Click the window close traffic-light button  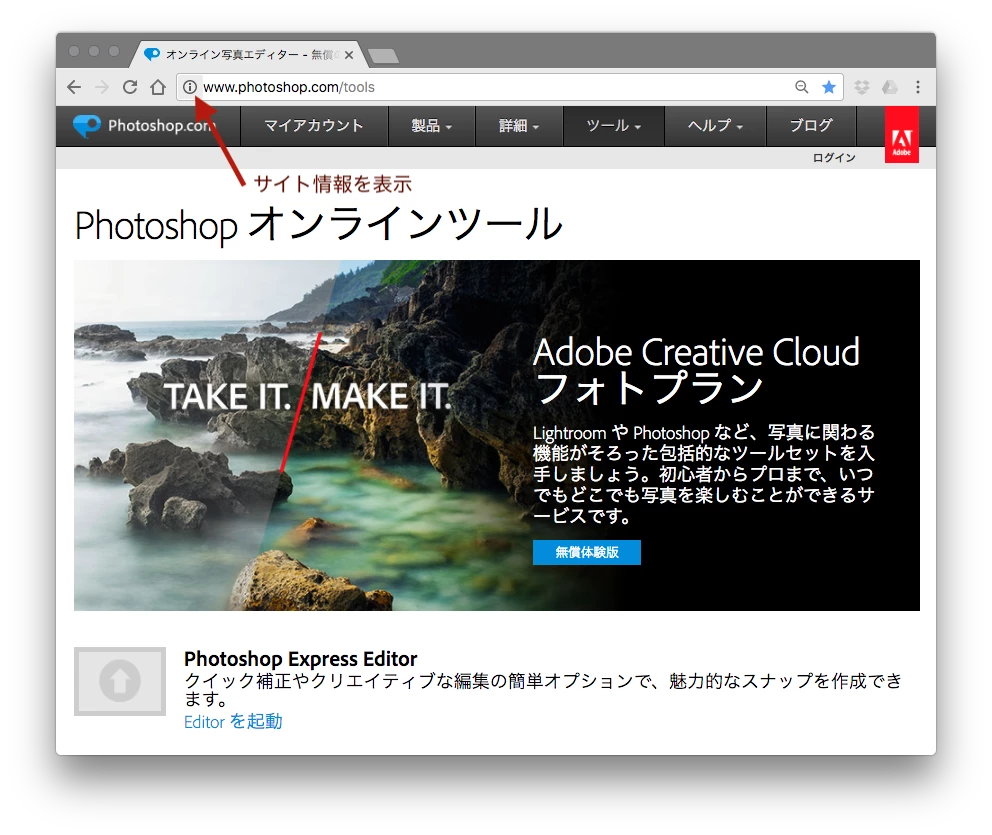click(74, 51)
